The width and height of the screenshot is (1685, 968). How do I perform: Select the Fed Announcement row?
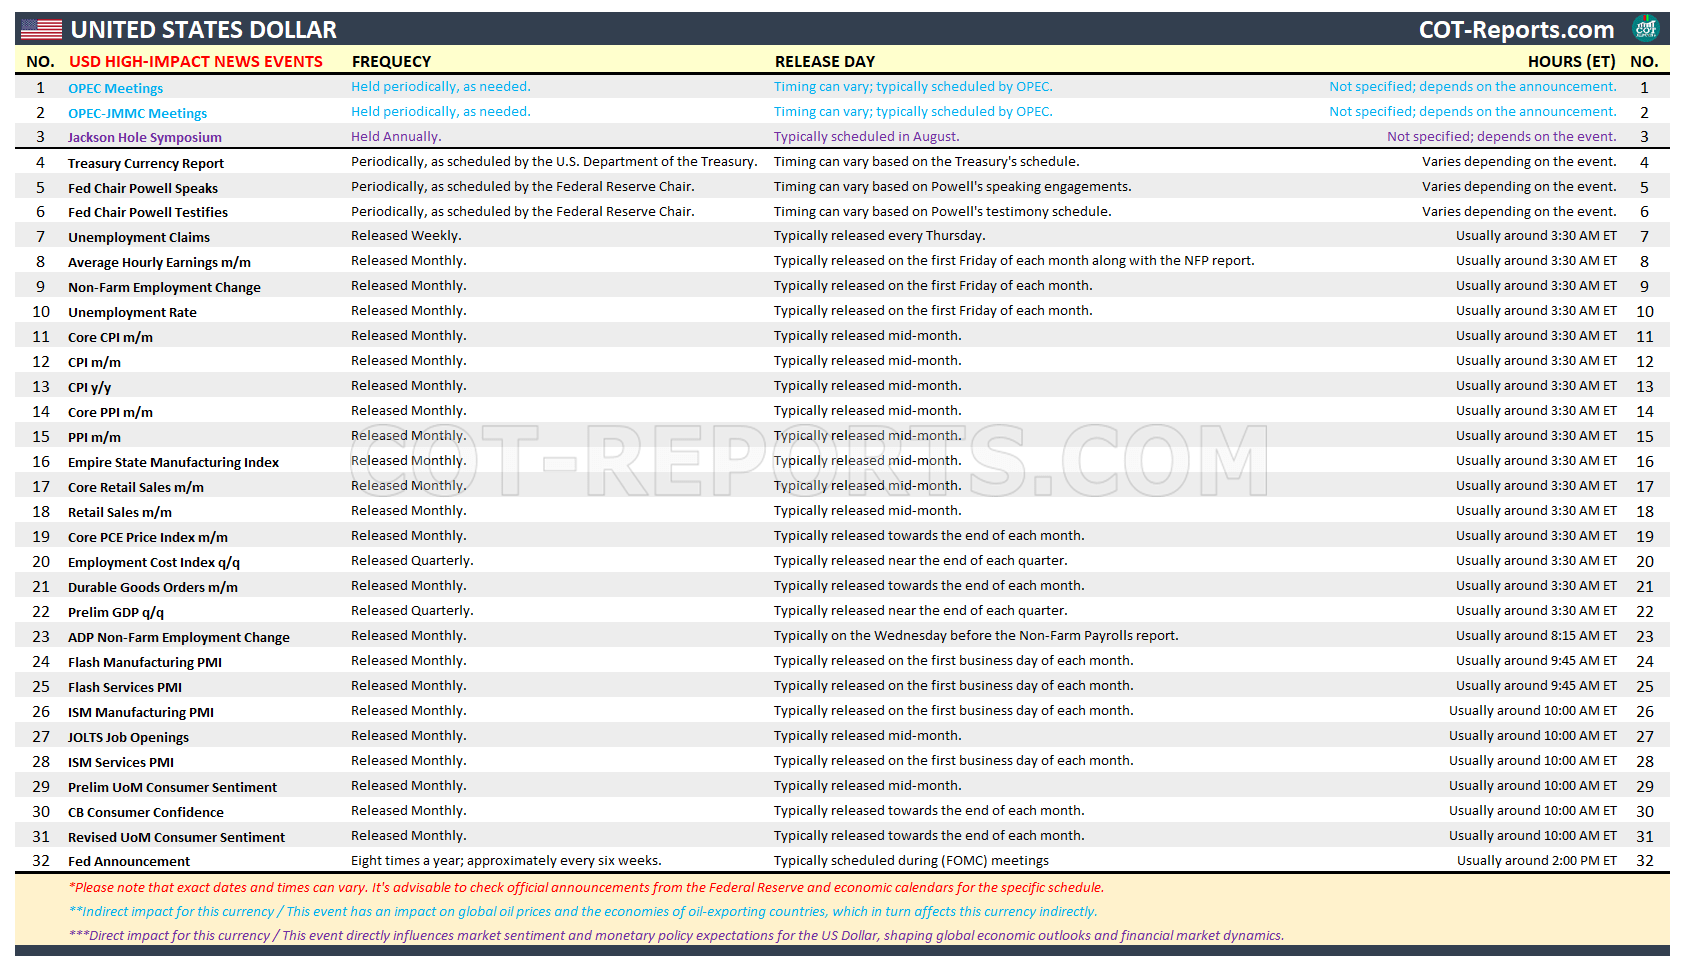129,860
